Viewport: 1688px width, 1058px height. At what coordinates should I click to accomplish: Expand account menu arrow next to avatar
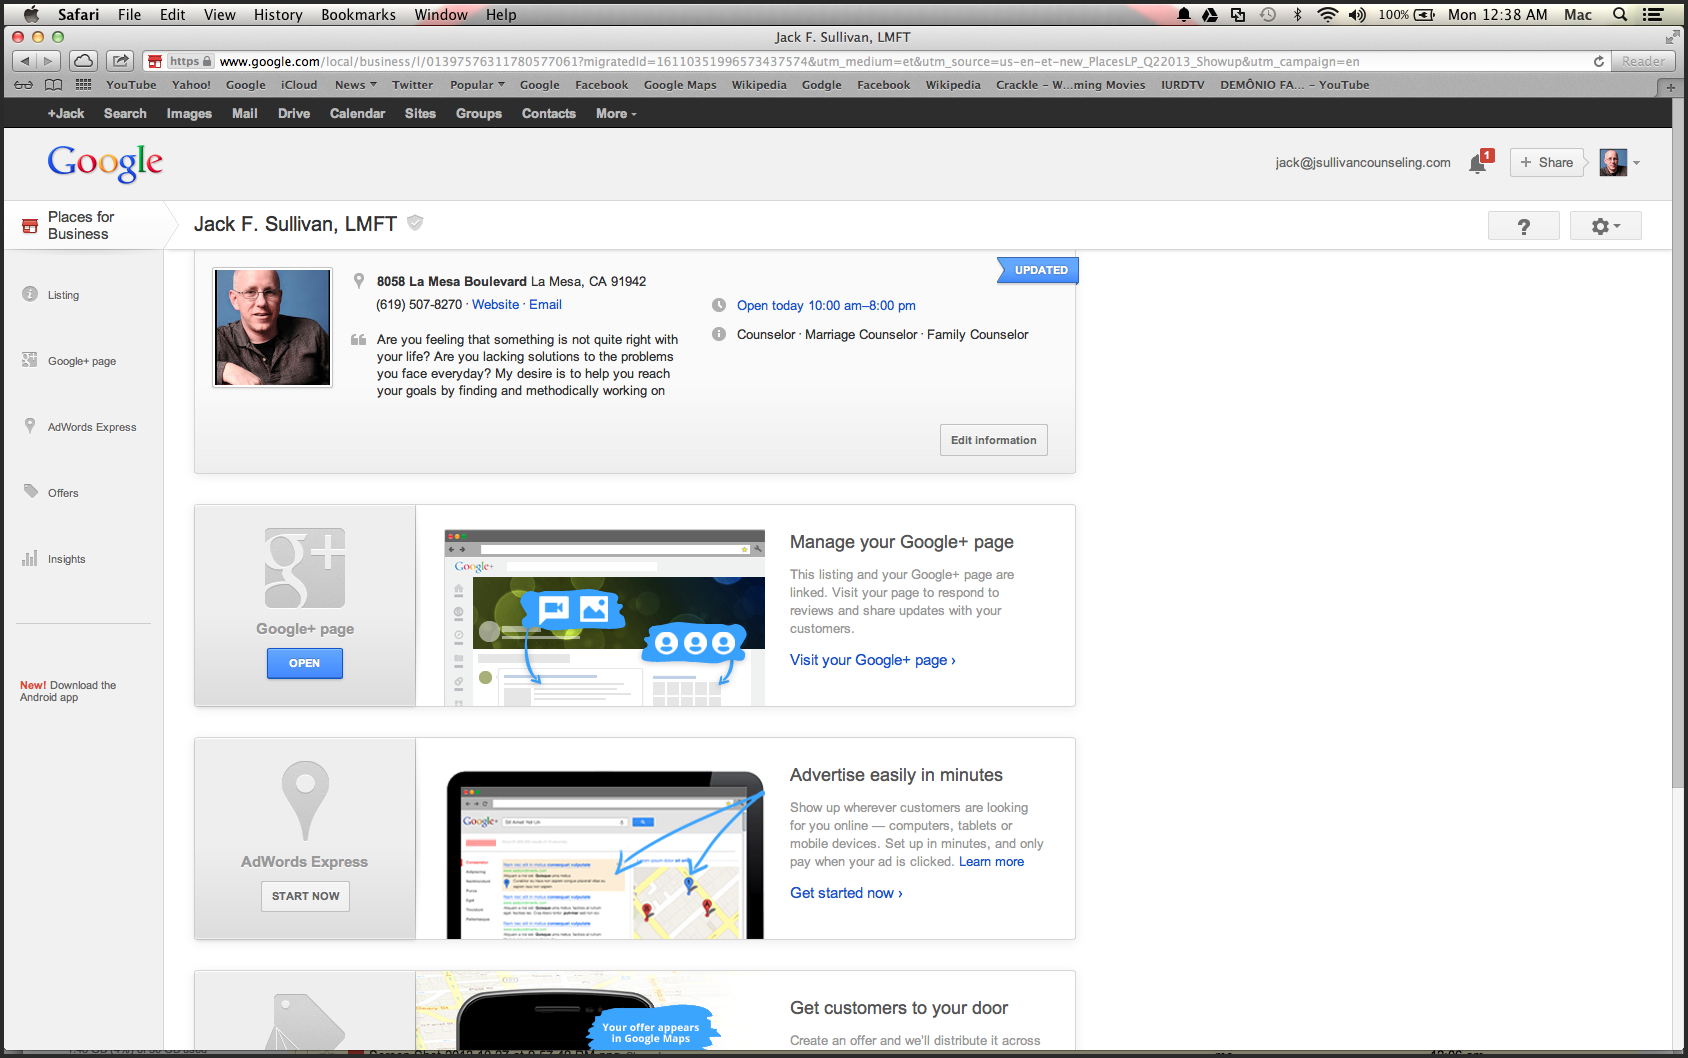click(x=1636, y=163)
